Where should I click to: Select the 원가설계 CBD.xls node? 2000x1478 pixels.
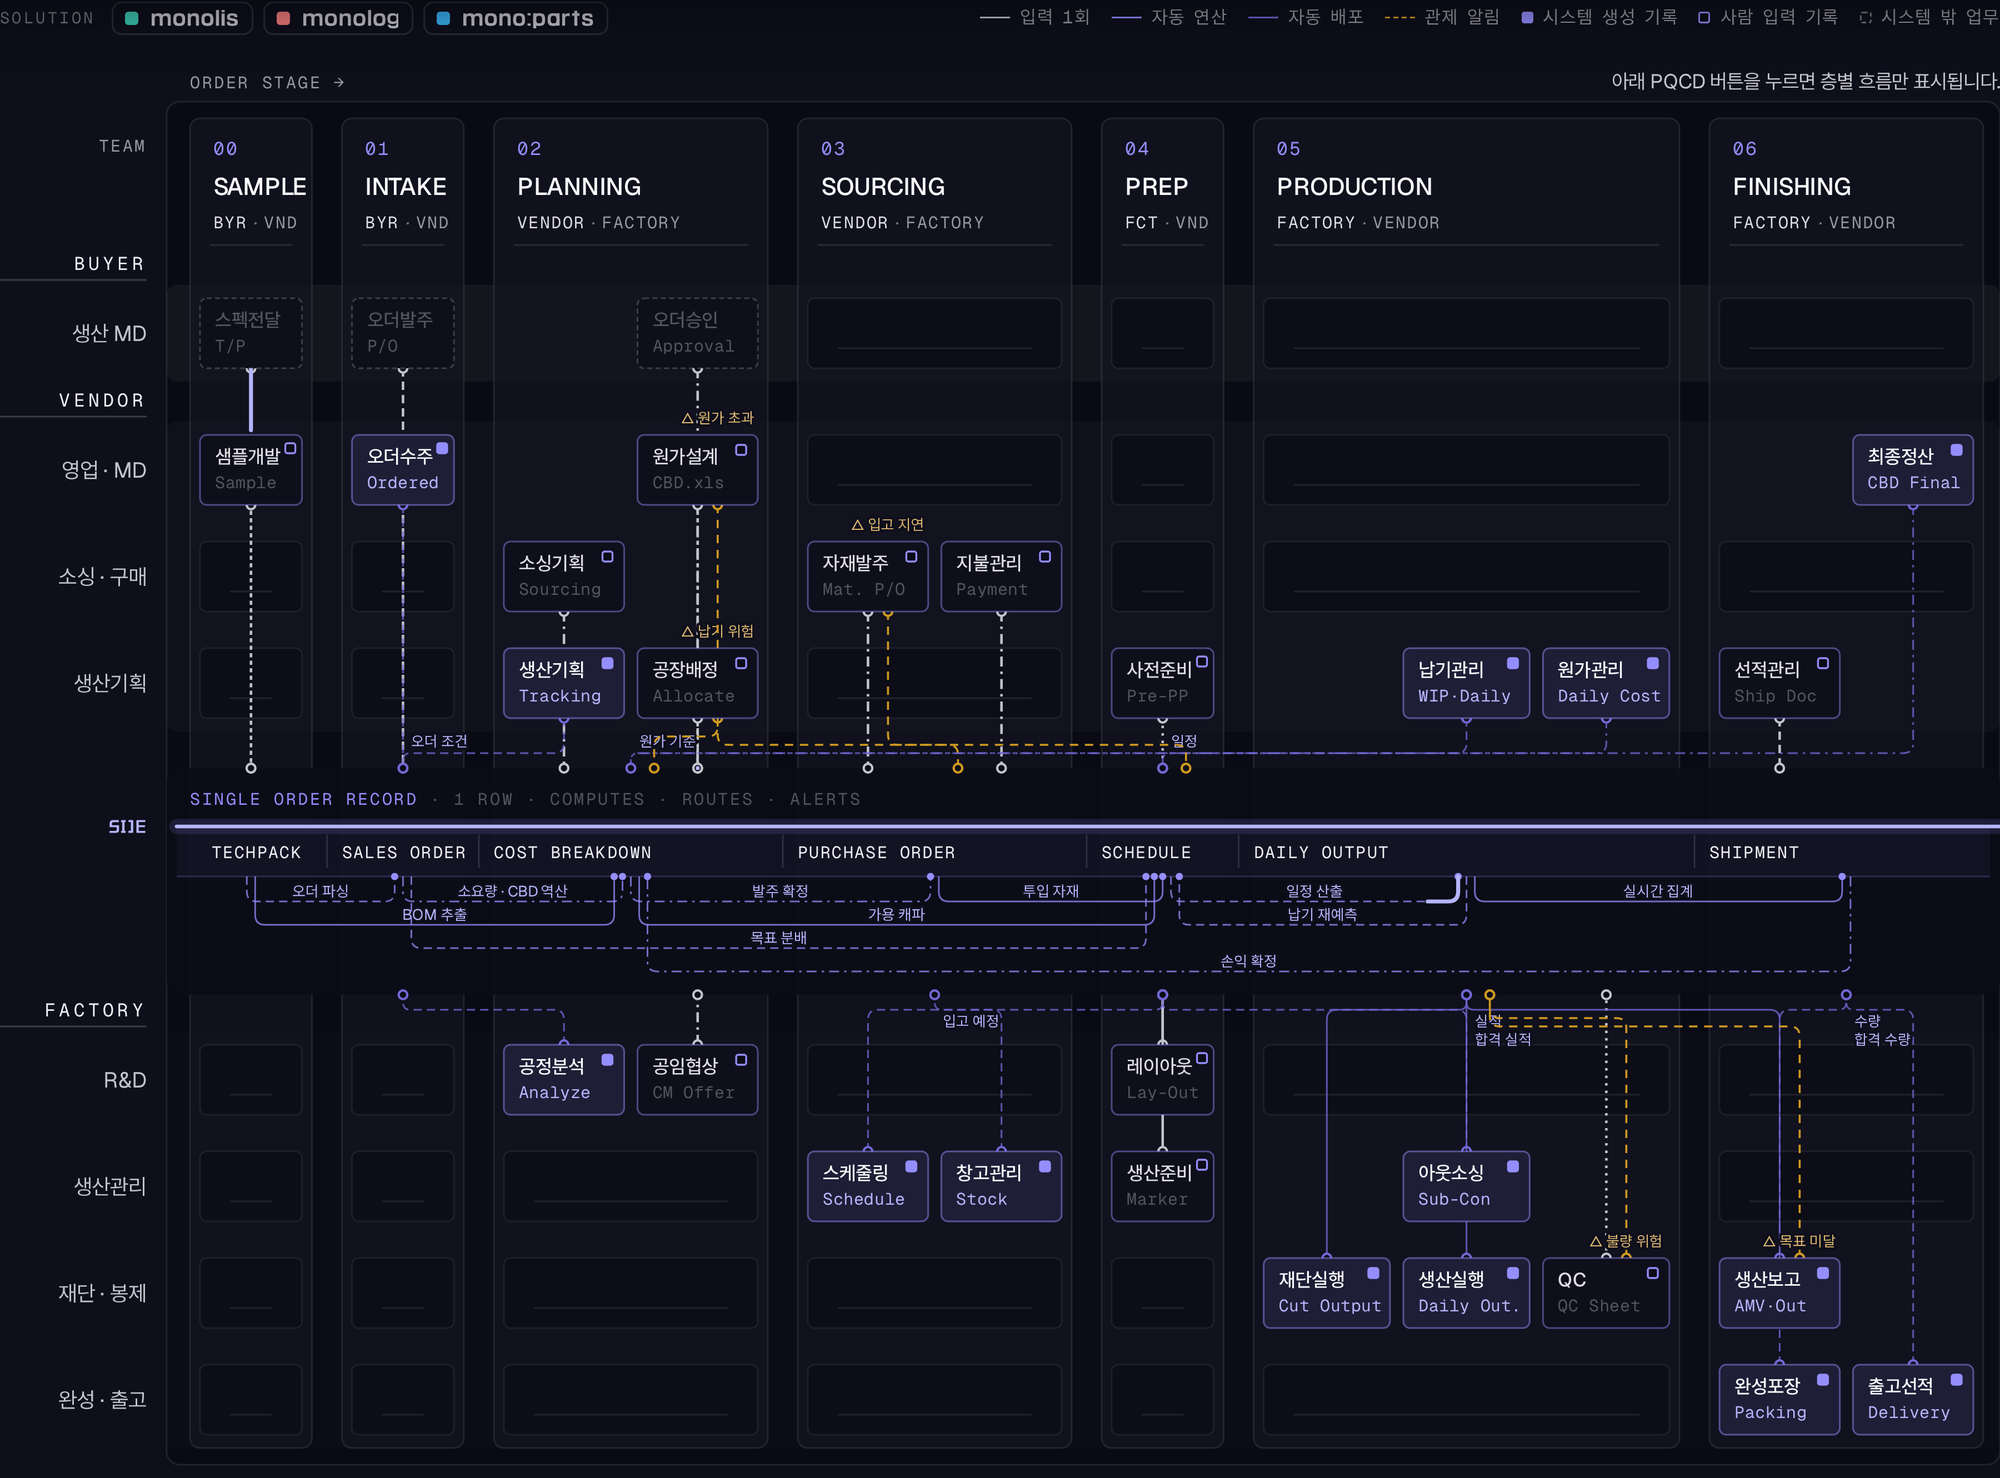click(x=697, y=469)
